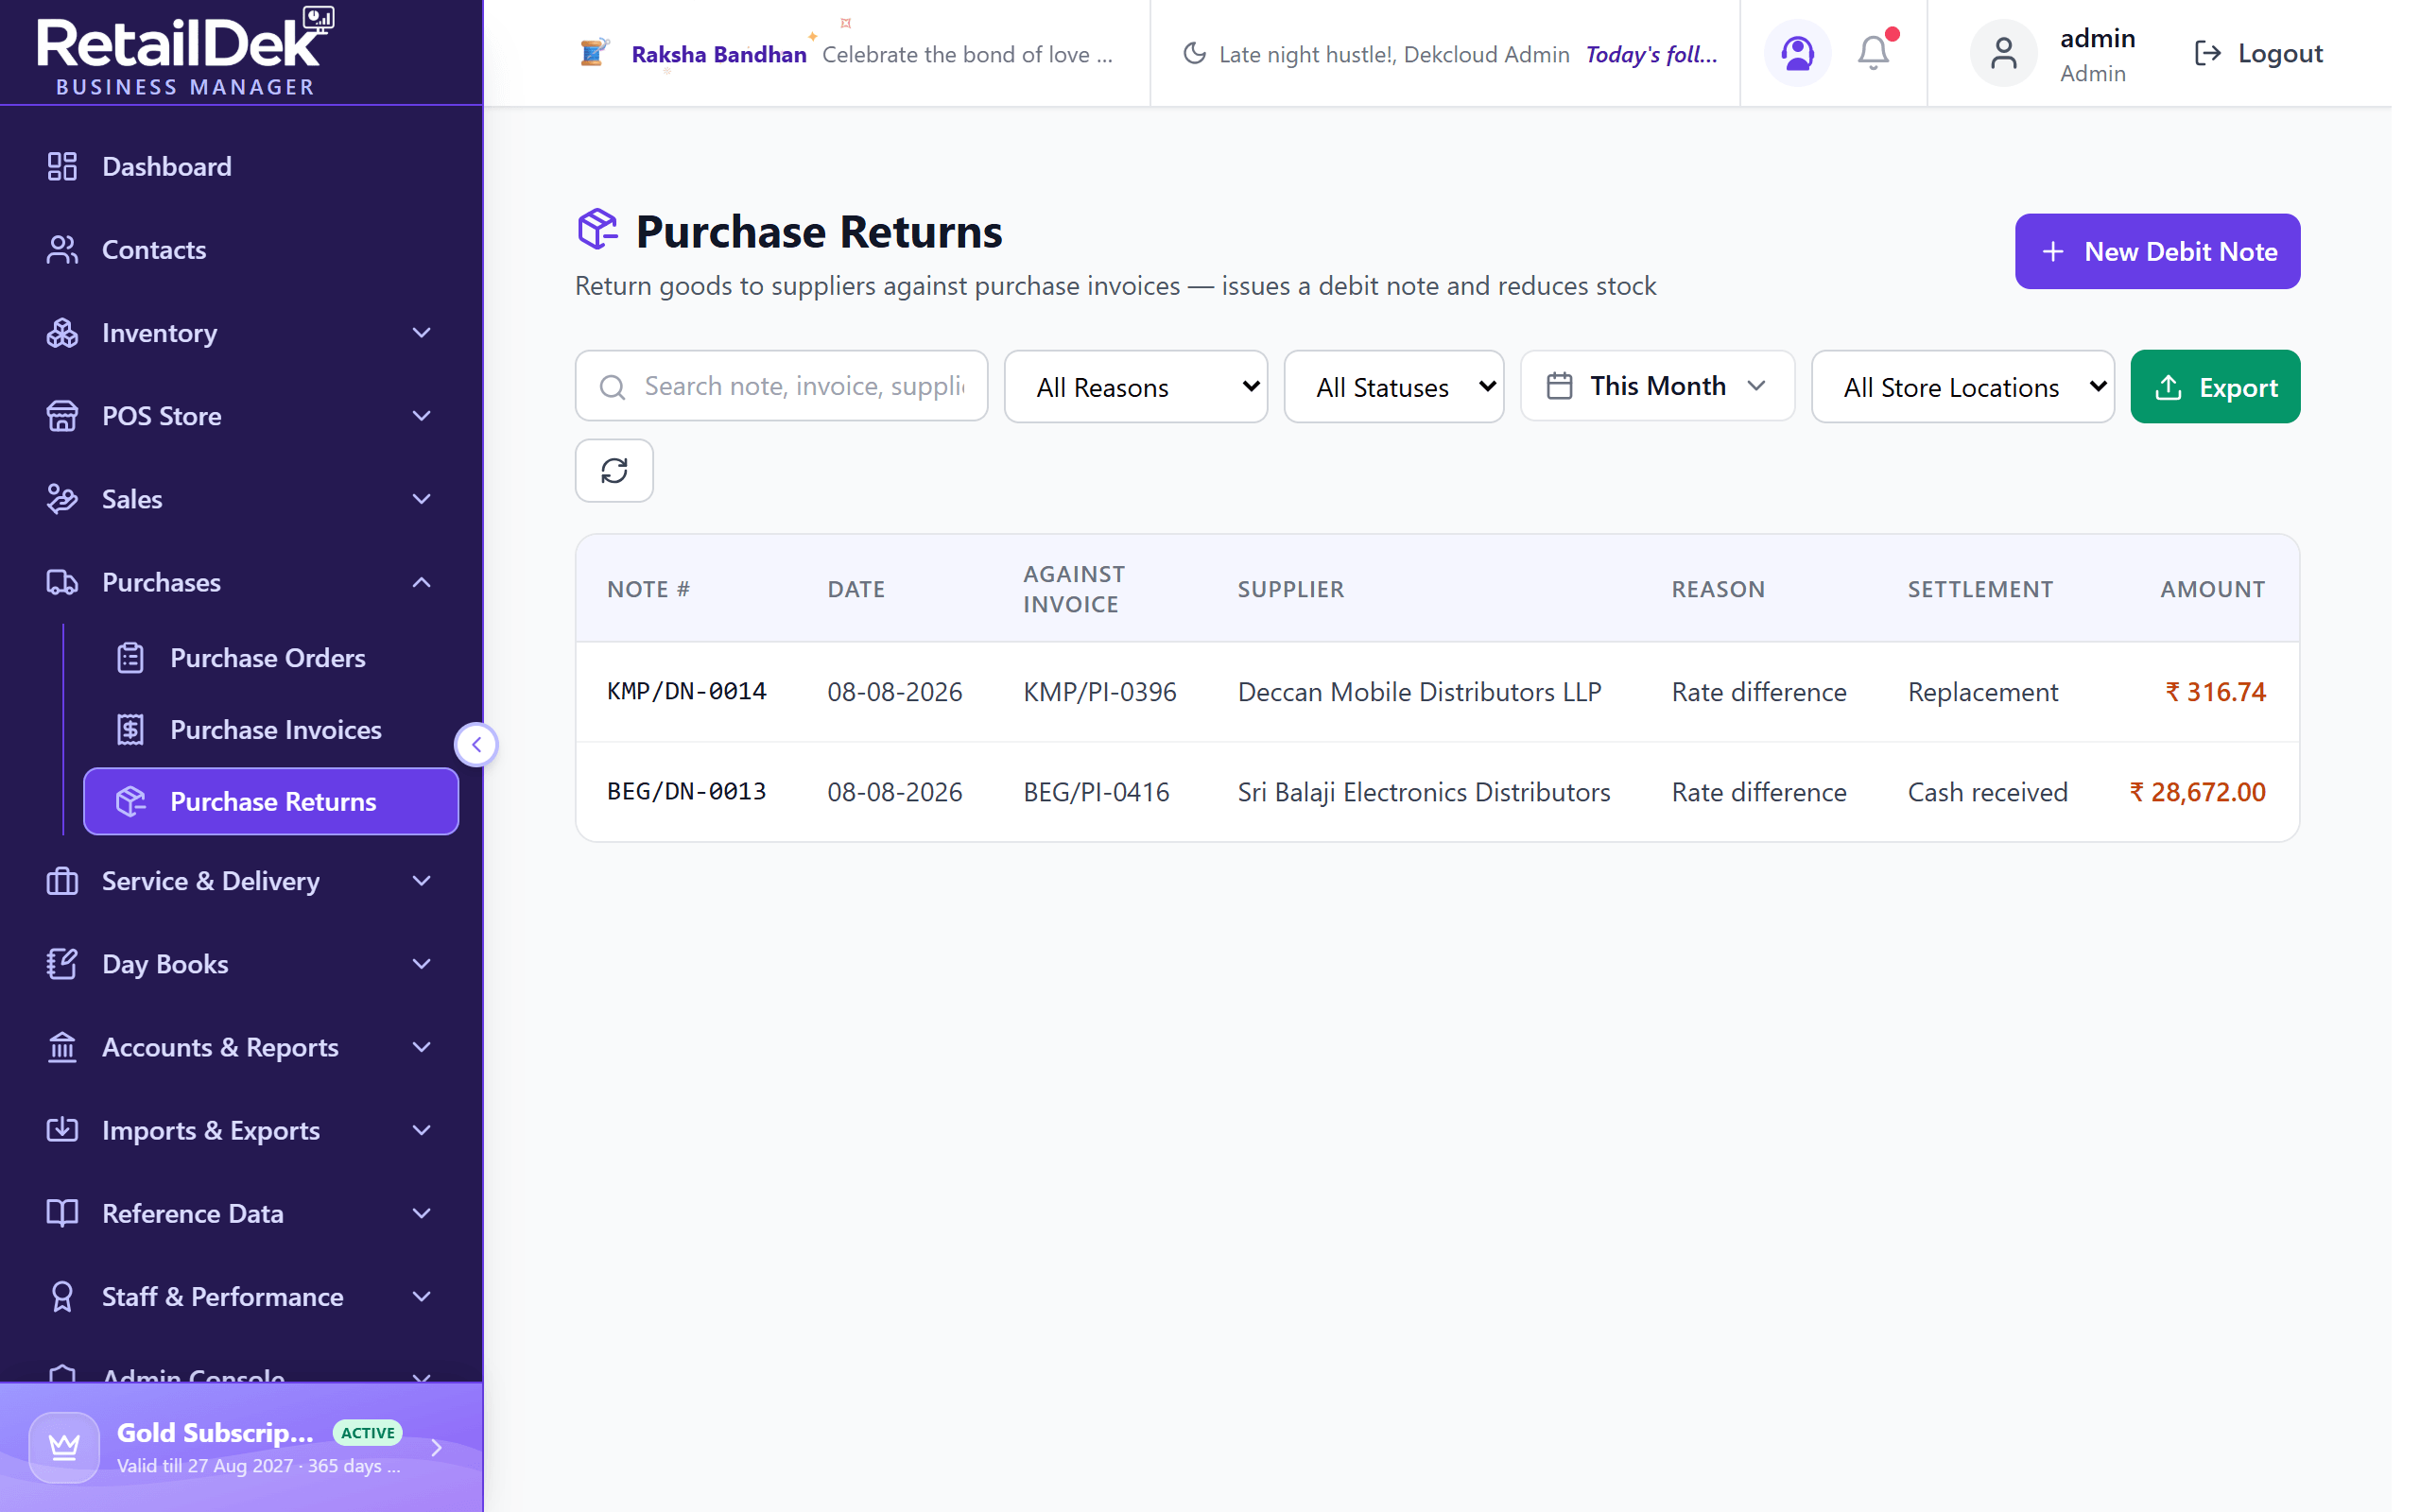The image size is (2420, 1512).
Task: Click the Contacts people icon
Action: point(62,249)
